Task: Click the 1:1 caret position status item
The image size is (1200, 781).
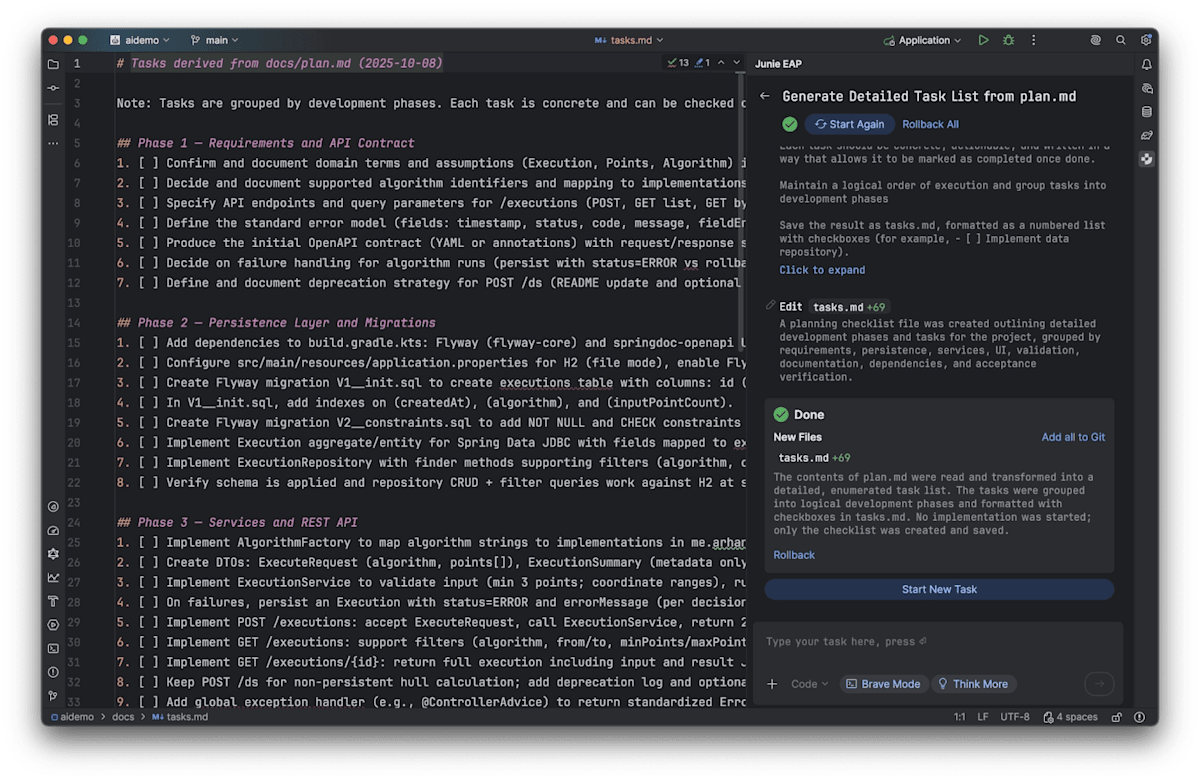Action: coord(960,717)
